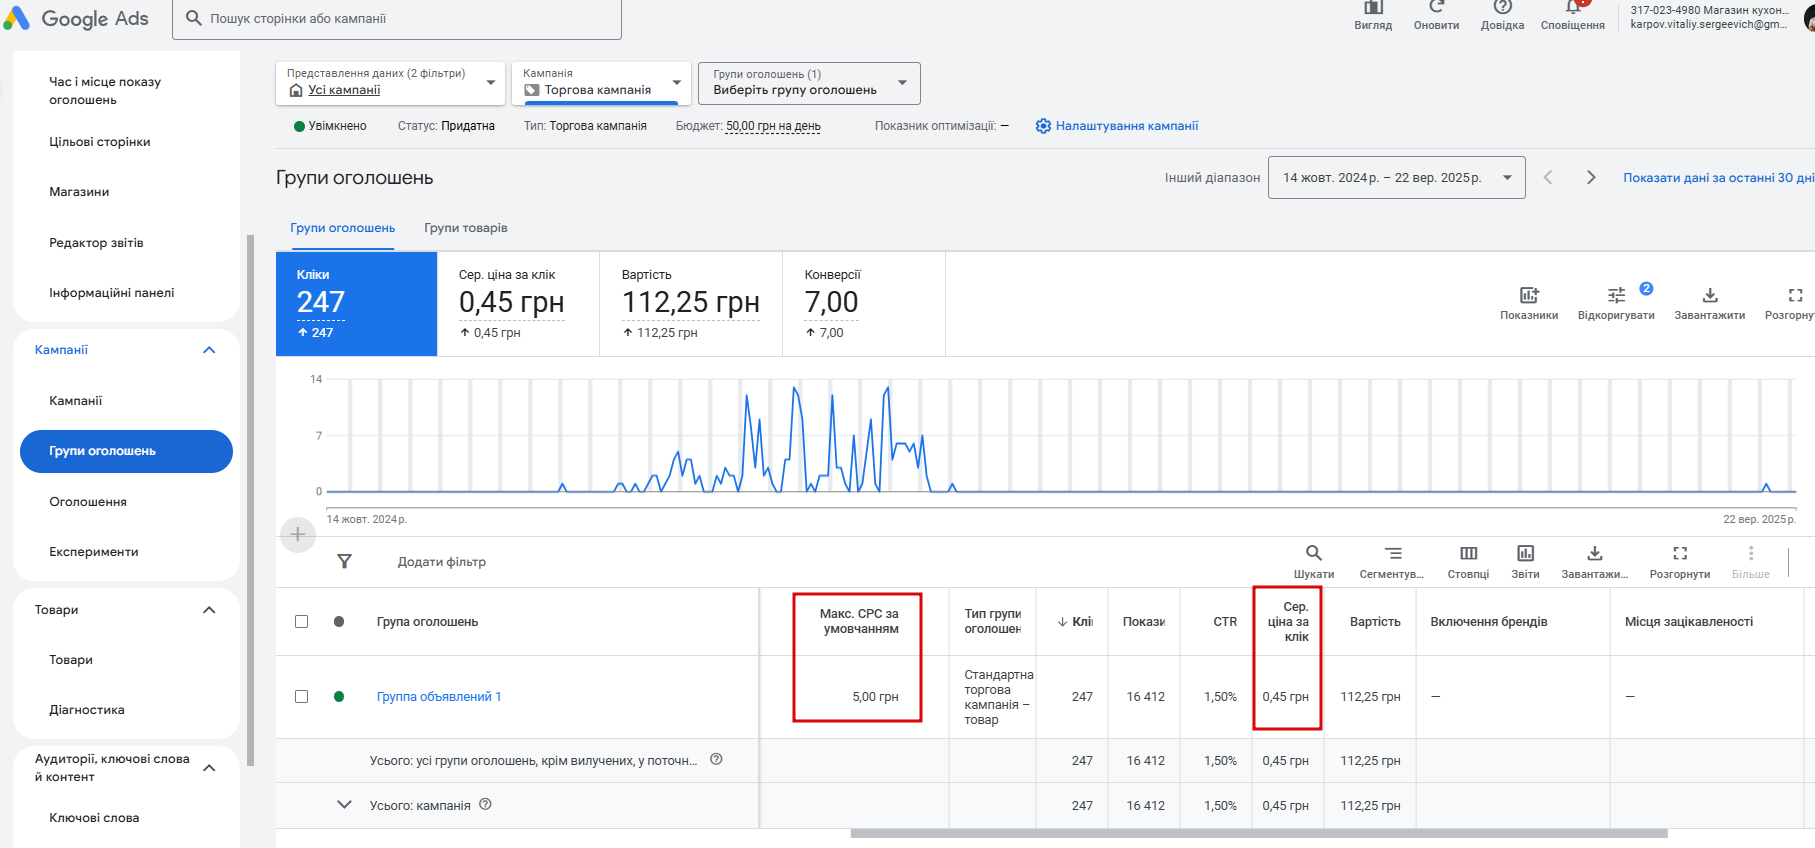Click the Оновити refresh icon

click(1437, 8)
